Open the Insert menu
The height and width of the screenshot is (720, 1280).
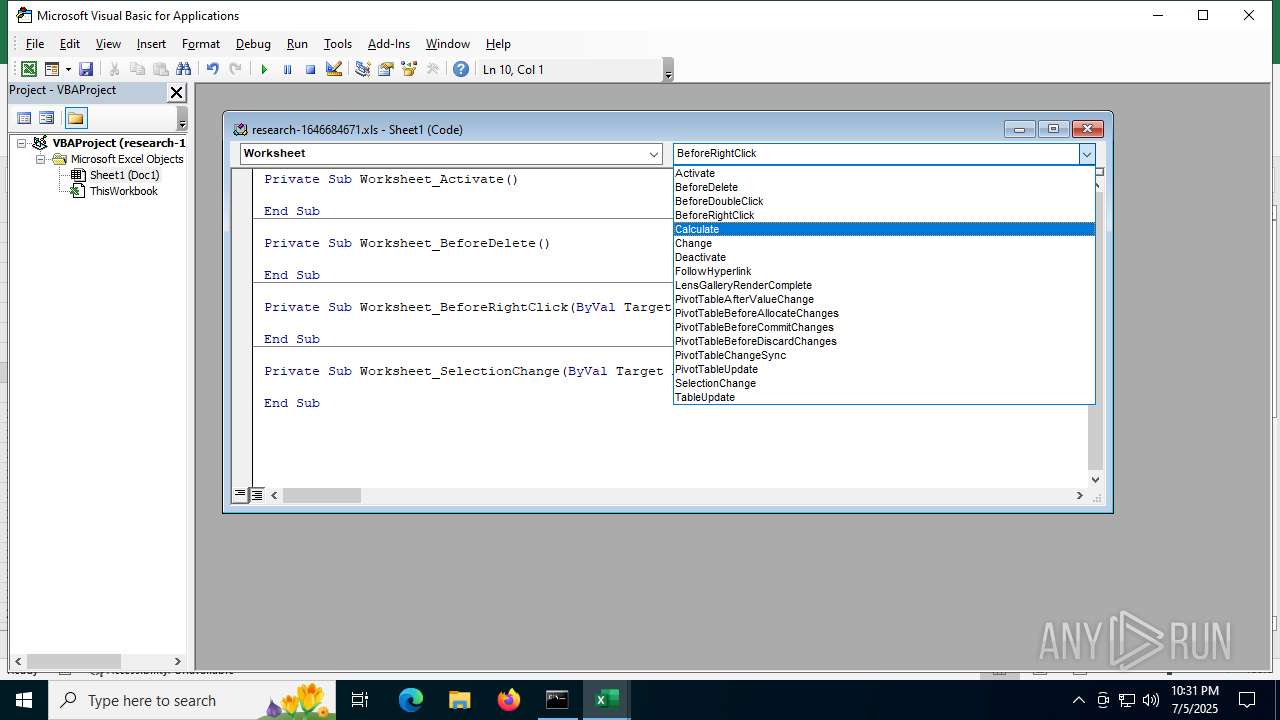point(151,44)
